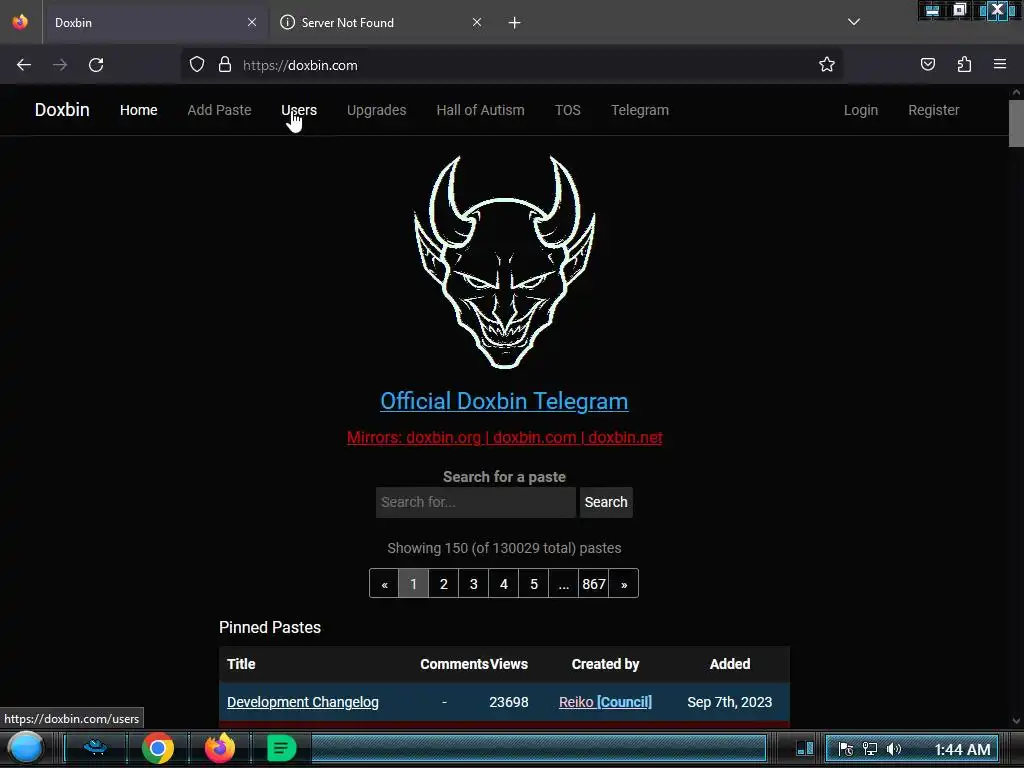
Task: Click the horned mask logo image
Action: pyautogui.click(x=504, y=261)
